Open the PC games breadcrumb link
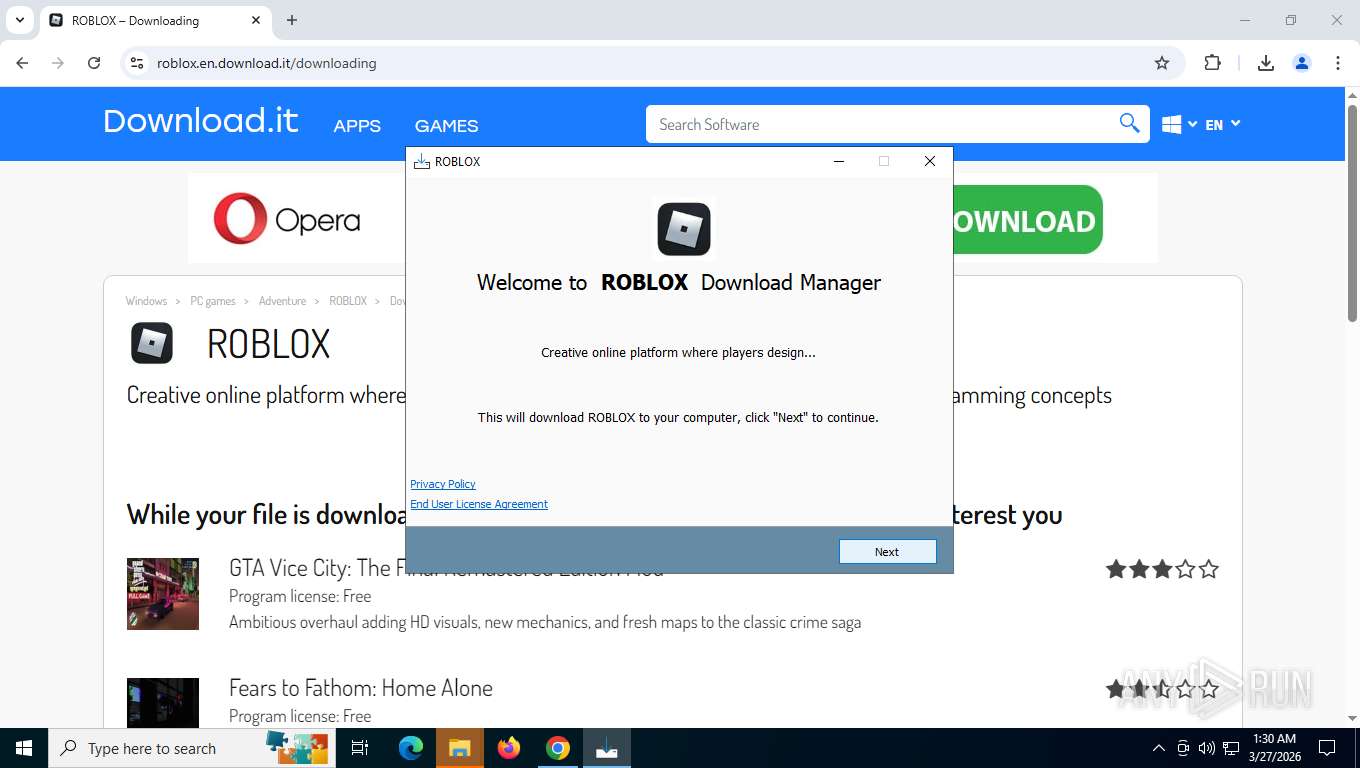The image size is (1360, 768). click(x=213, y=301)
